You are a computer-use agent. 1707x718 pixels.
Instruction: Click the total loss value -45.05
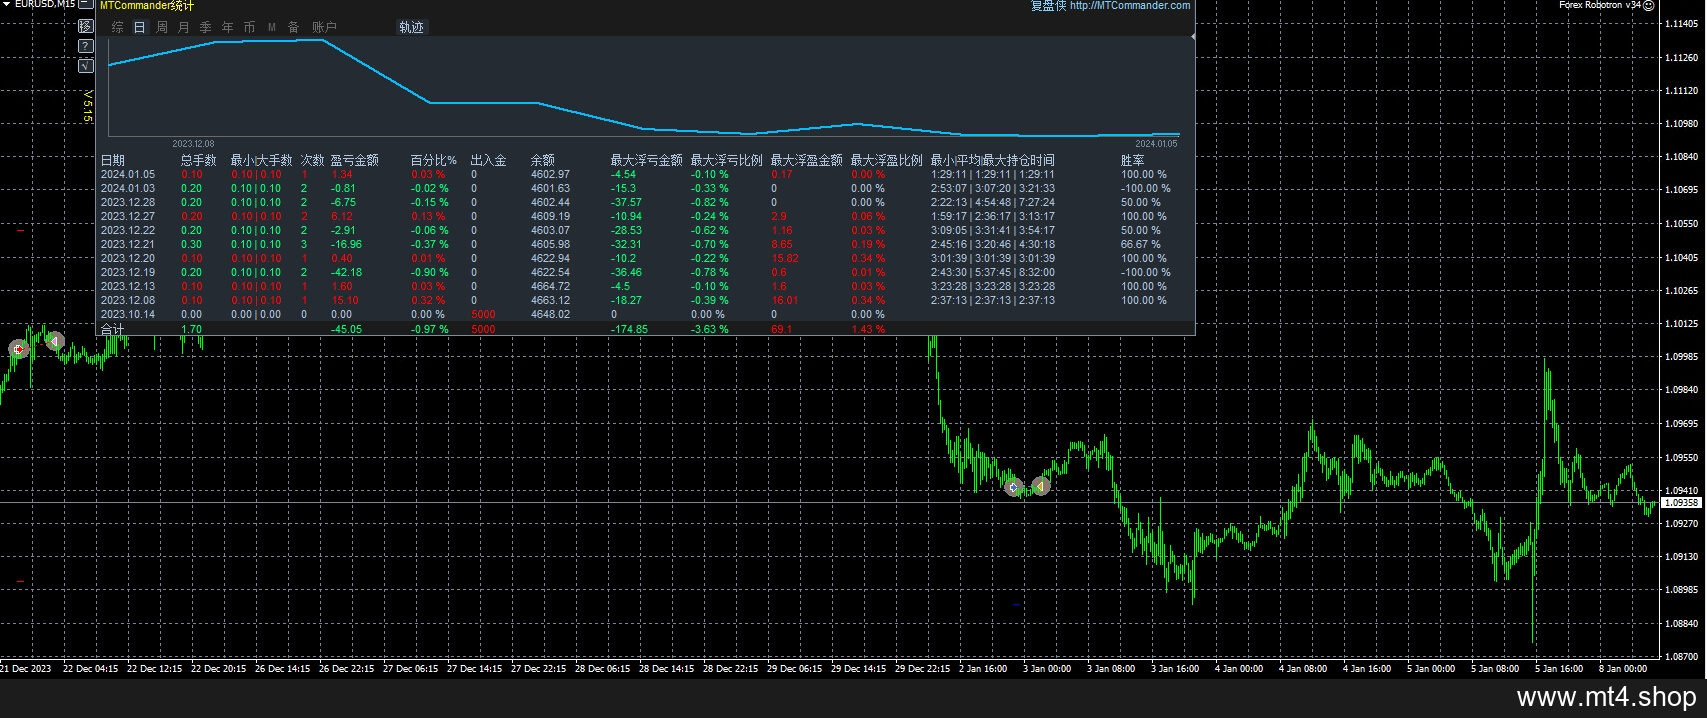346,329
